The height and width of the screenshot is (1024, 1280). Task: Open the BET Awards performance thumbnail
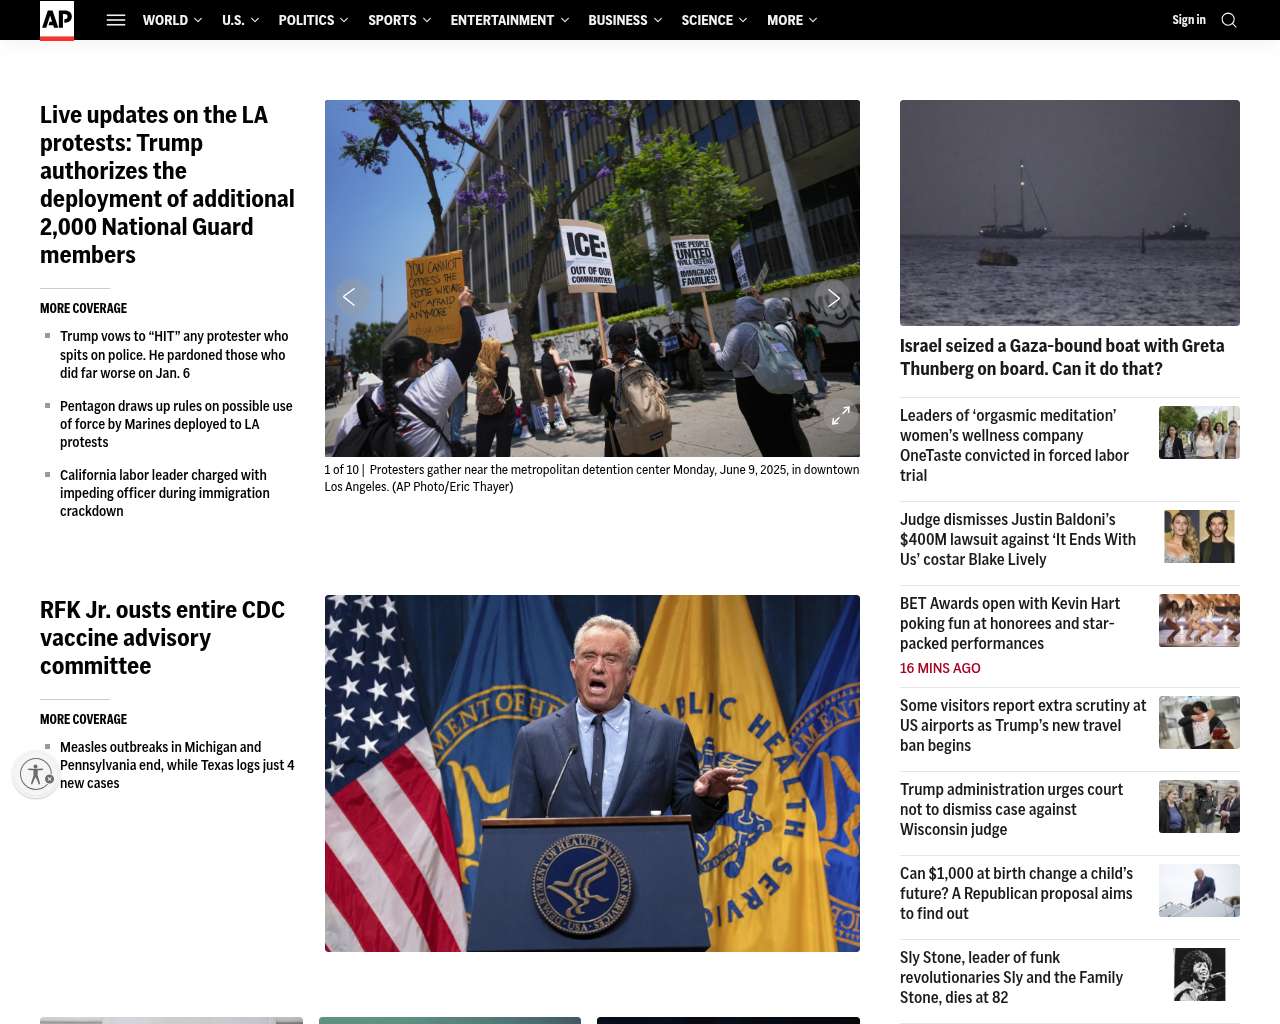(x=1199, y=620)
